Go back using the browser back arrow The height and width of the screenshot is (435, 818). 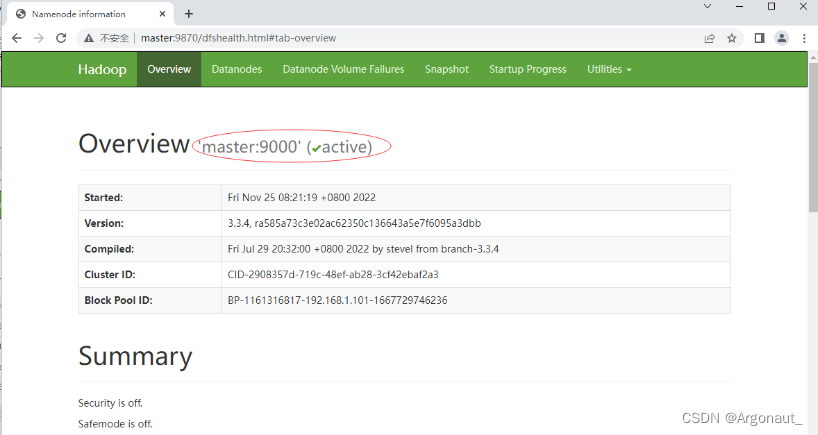pyautogui.click(x=17, y=38)
